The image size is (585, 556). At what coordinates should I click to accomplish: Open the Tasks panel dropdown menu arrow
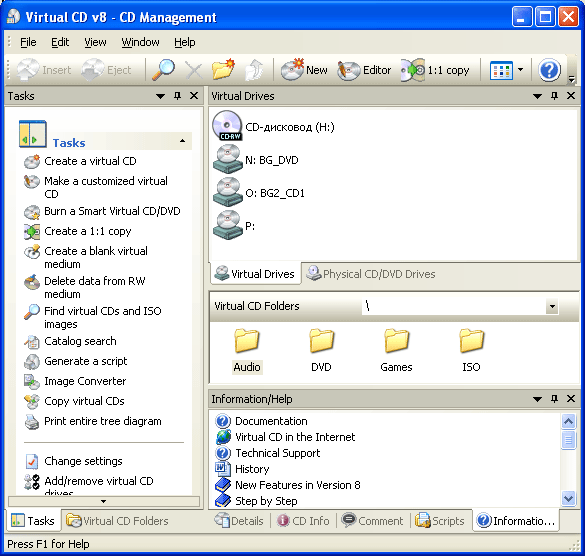[x=160, y=96]
